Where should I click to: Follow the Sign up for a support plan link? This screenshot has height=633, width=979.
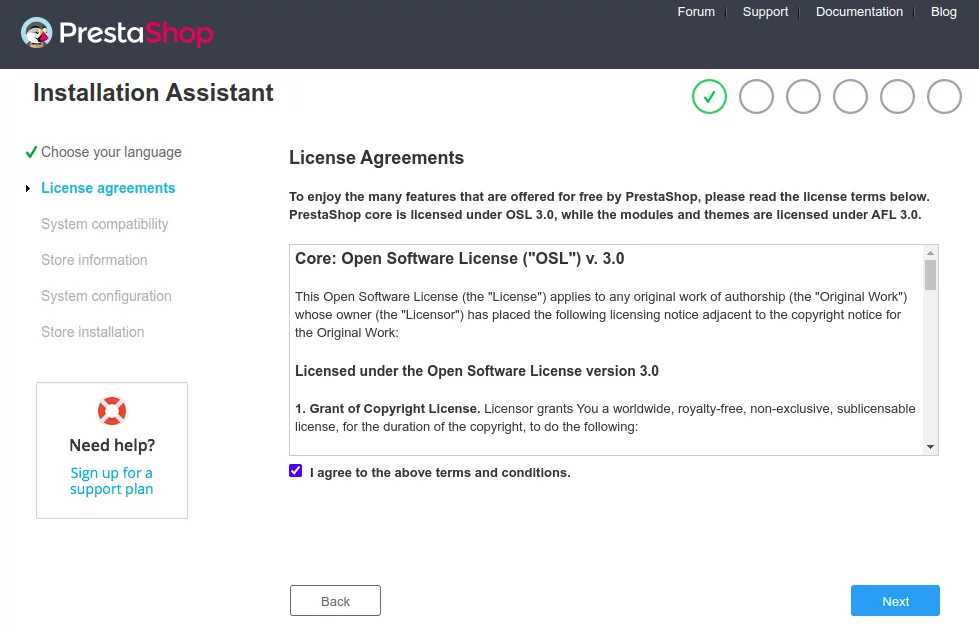(x=112, y=481)
